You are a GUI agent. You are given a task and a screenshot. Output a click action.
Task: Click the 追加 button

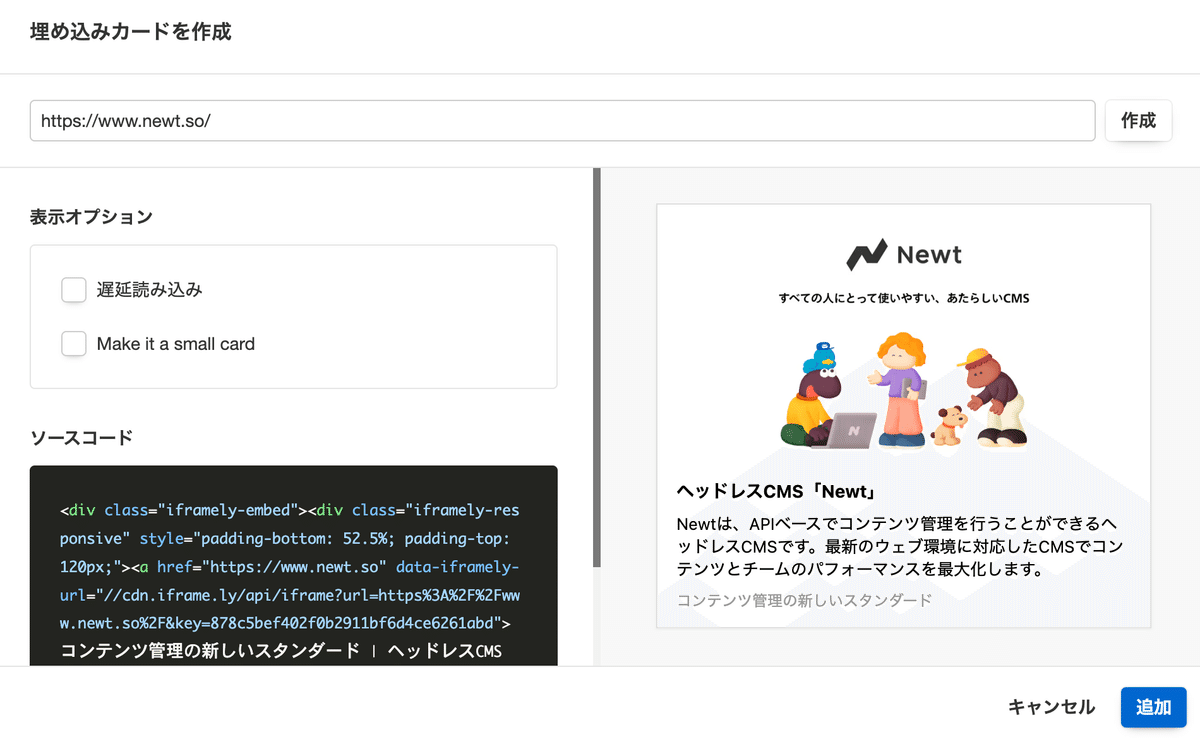[x=1153, y=707]
